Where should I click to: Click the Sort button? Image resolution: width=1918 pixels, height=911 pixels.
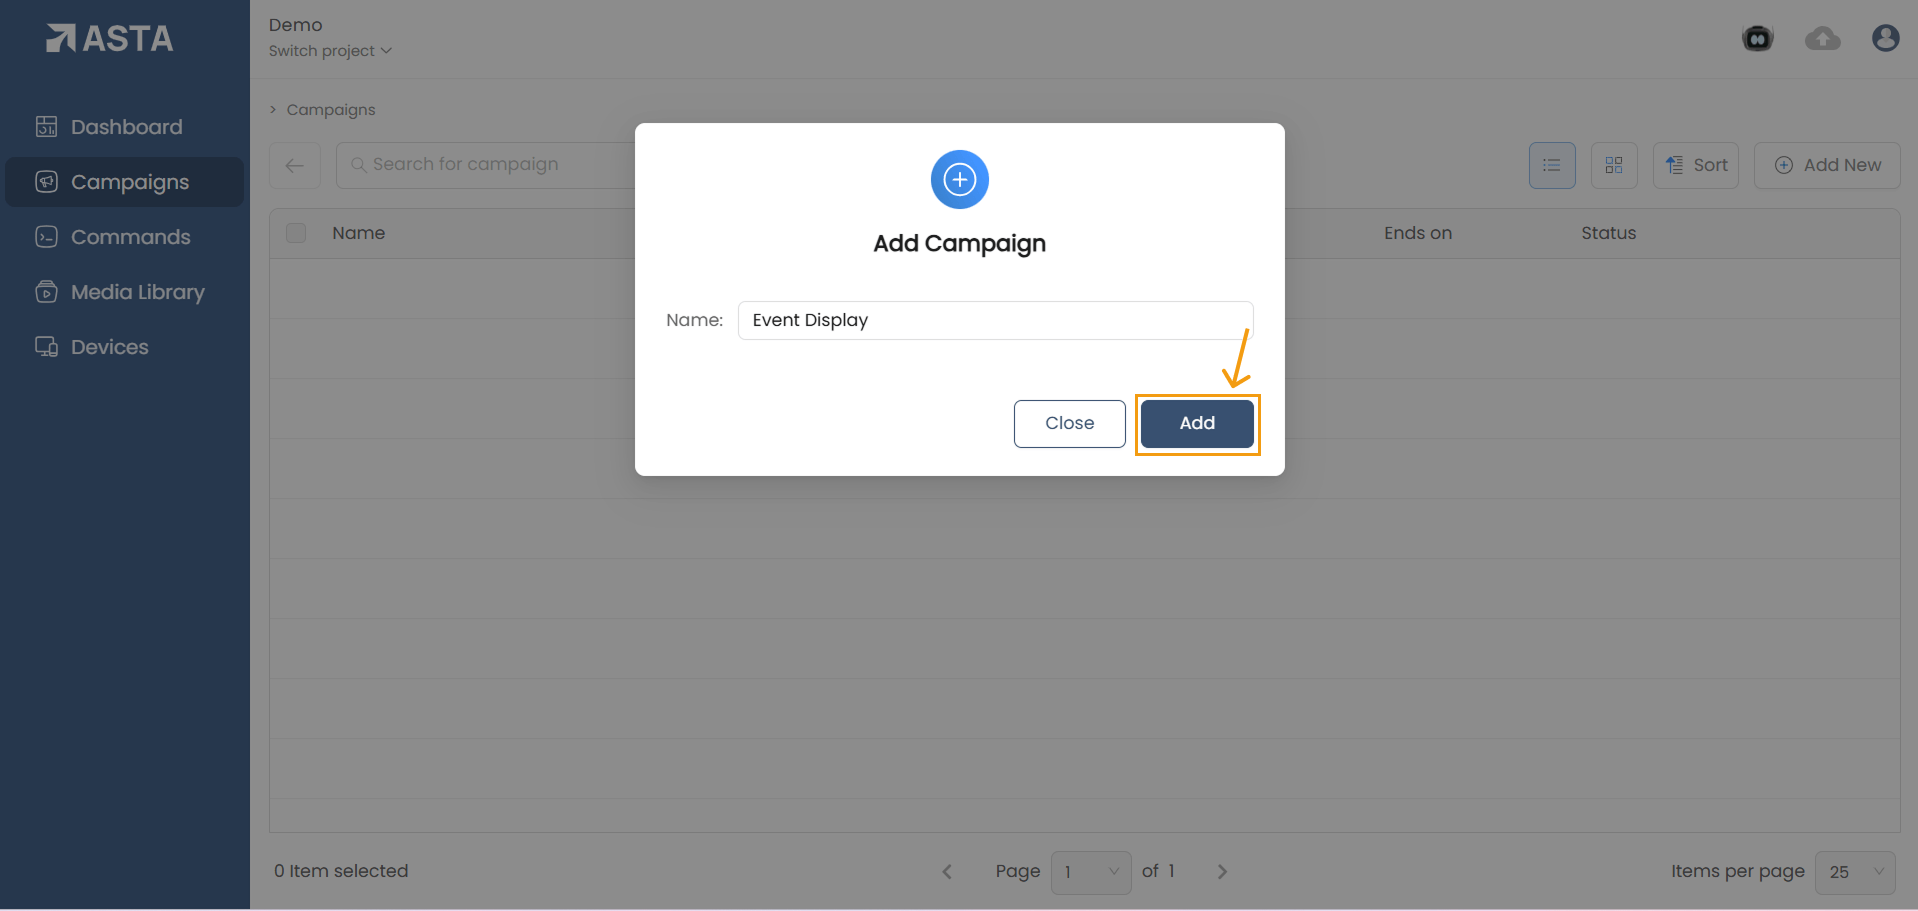pos(1696,165)
